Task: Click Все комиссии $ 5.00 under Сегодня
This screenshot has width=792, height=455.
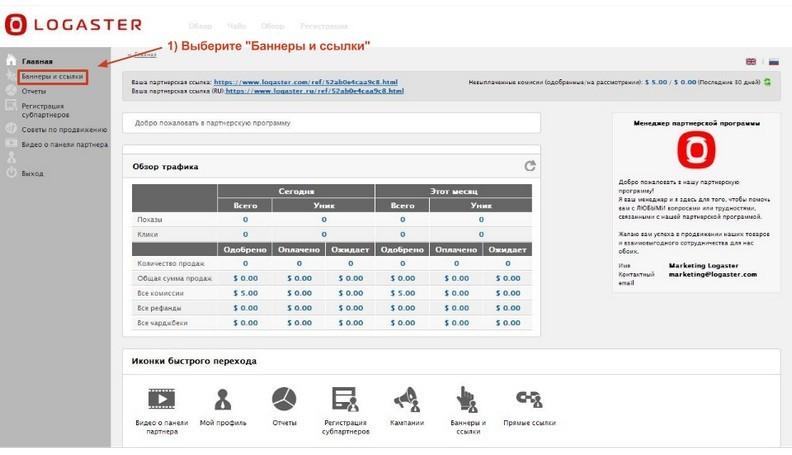Action: (x=245, y=293)
